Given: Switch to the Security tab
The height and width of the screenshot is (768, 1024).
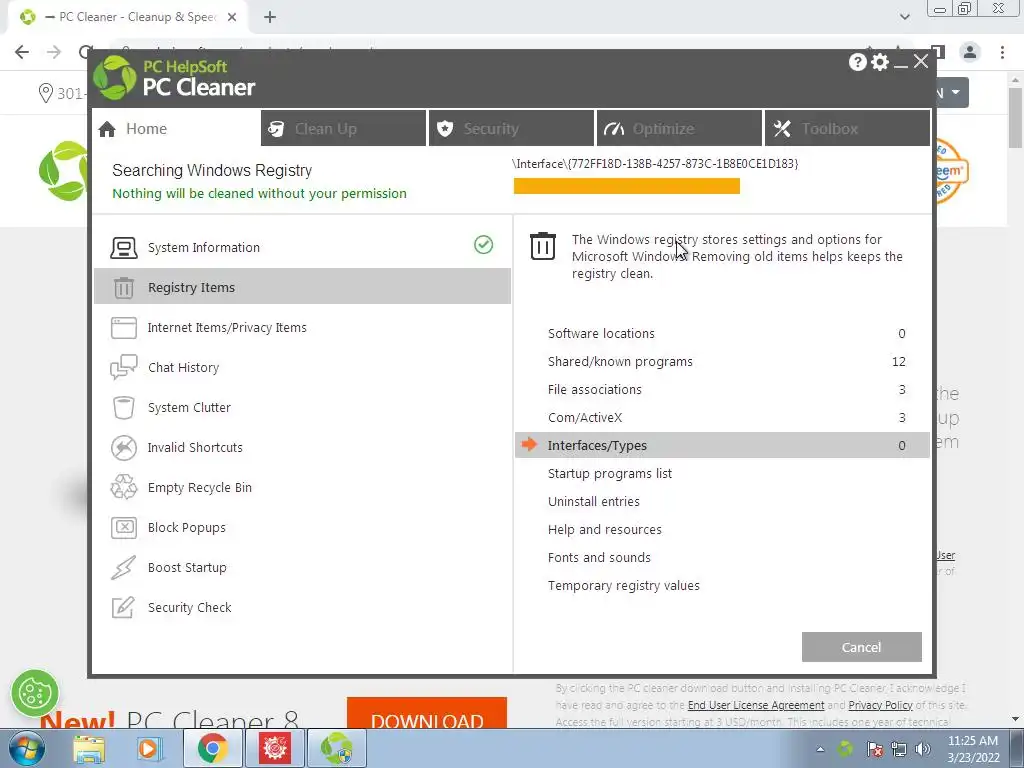Looking at the screenshot, I should [511, 129].
